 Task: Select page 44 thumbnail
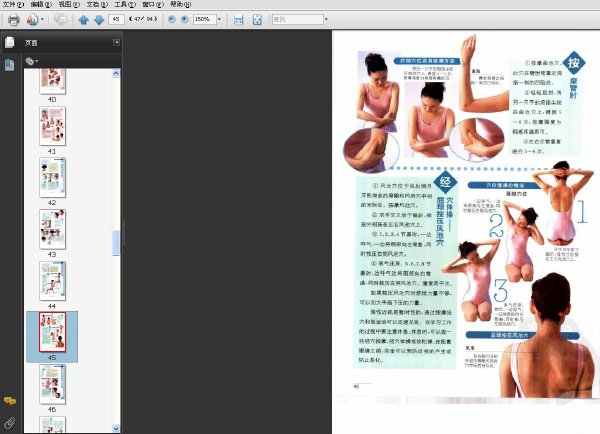(x=52, y=281)
